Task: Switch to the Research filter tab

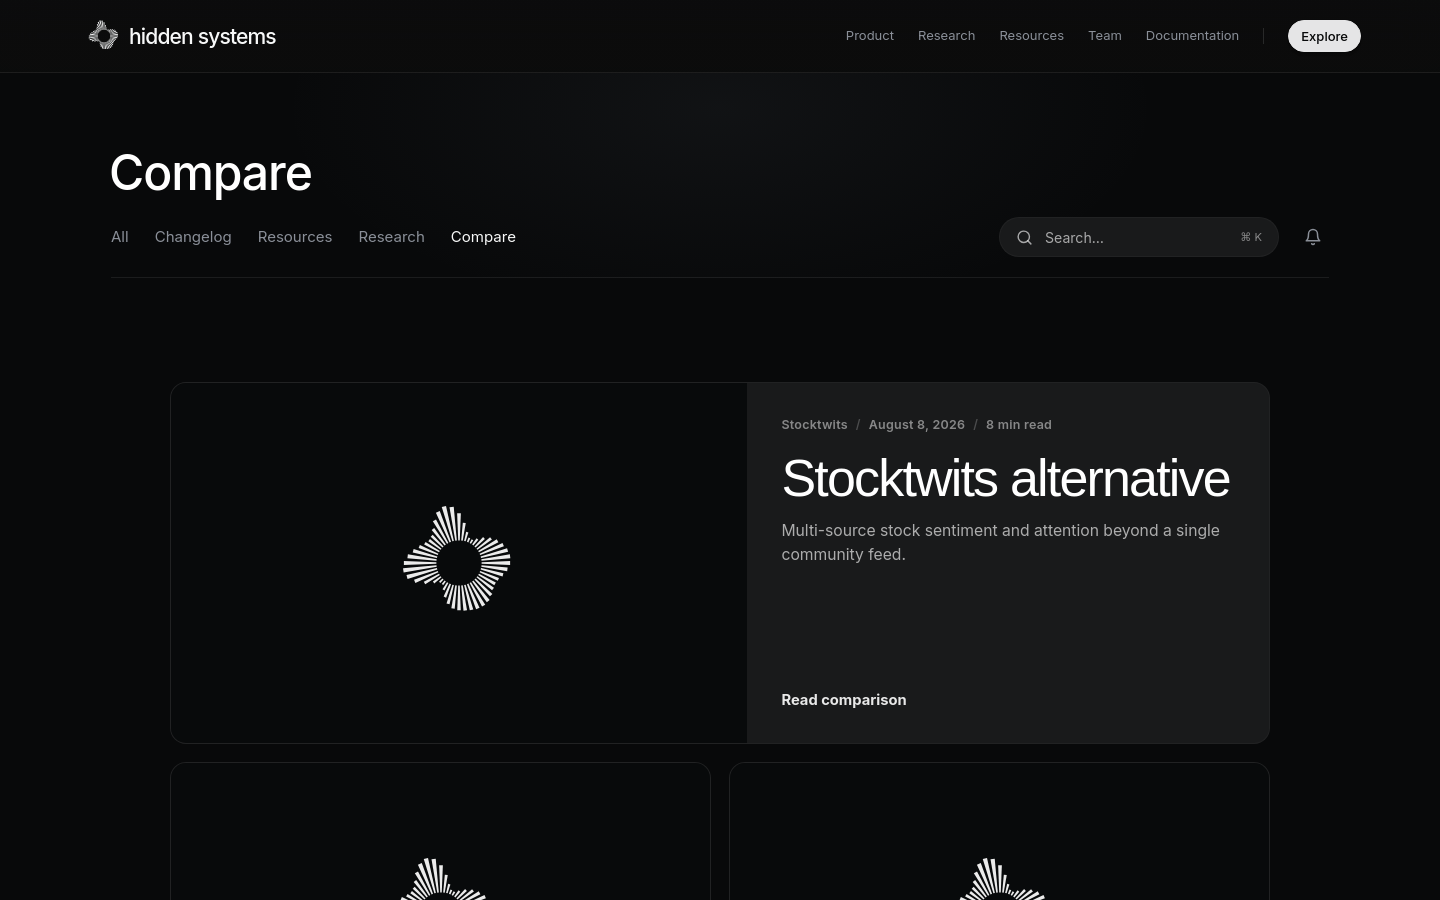Action: [x=392, y=237]
